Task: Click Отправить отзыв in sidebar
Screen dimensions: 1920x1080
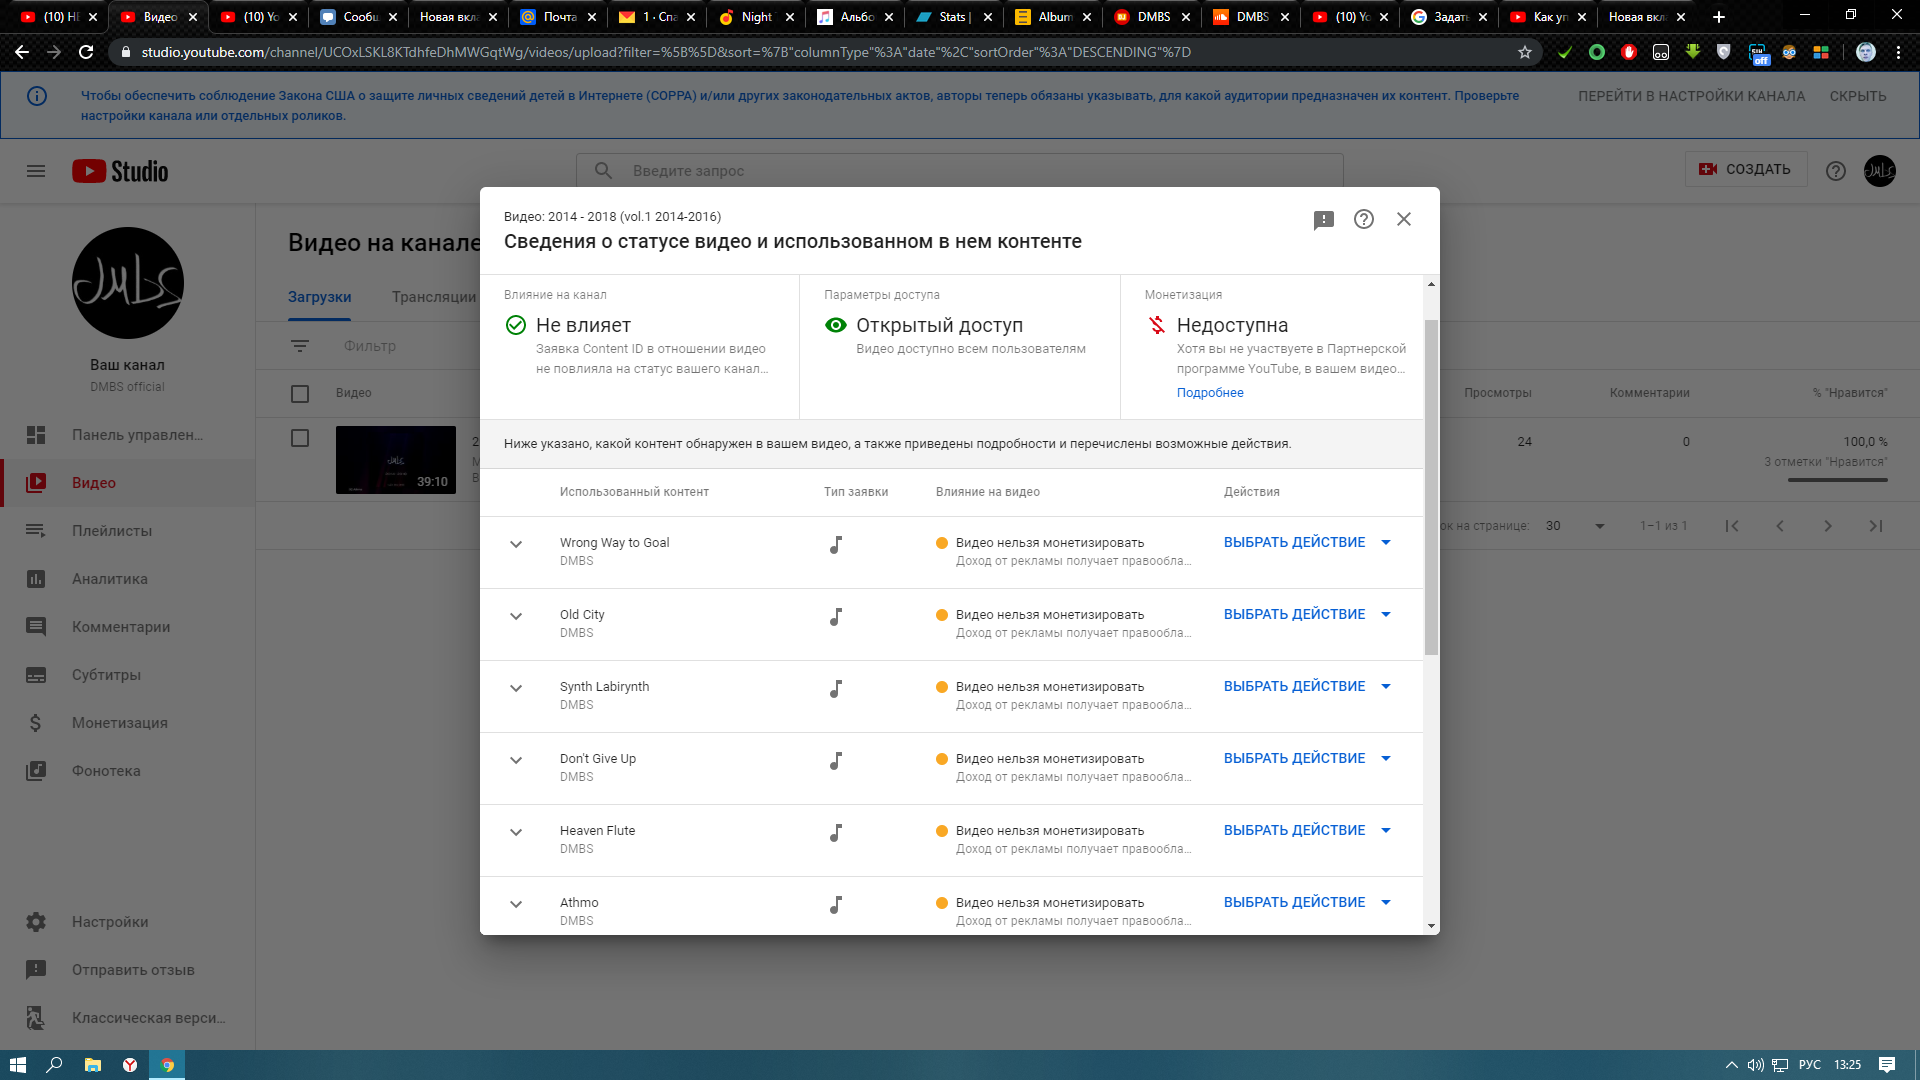Action: pos(128,970)
